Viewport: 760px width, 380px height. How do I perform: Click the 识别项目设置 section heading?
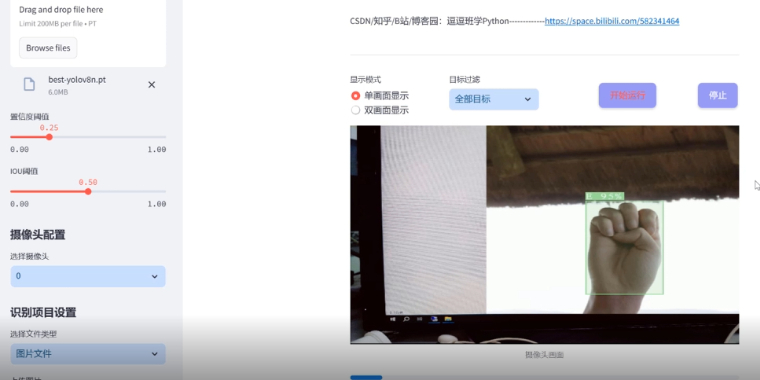(43, 312)
